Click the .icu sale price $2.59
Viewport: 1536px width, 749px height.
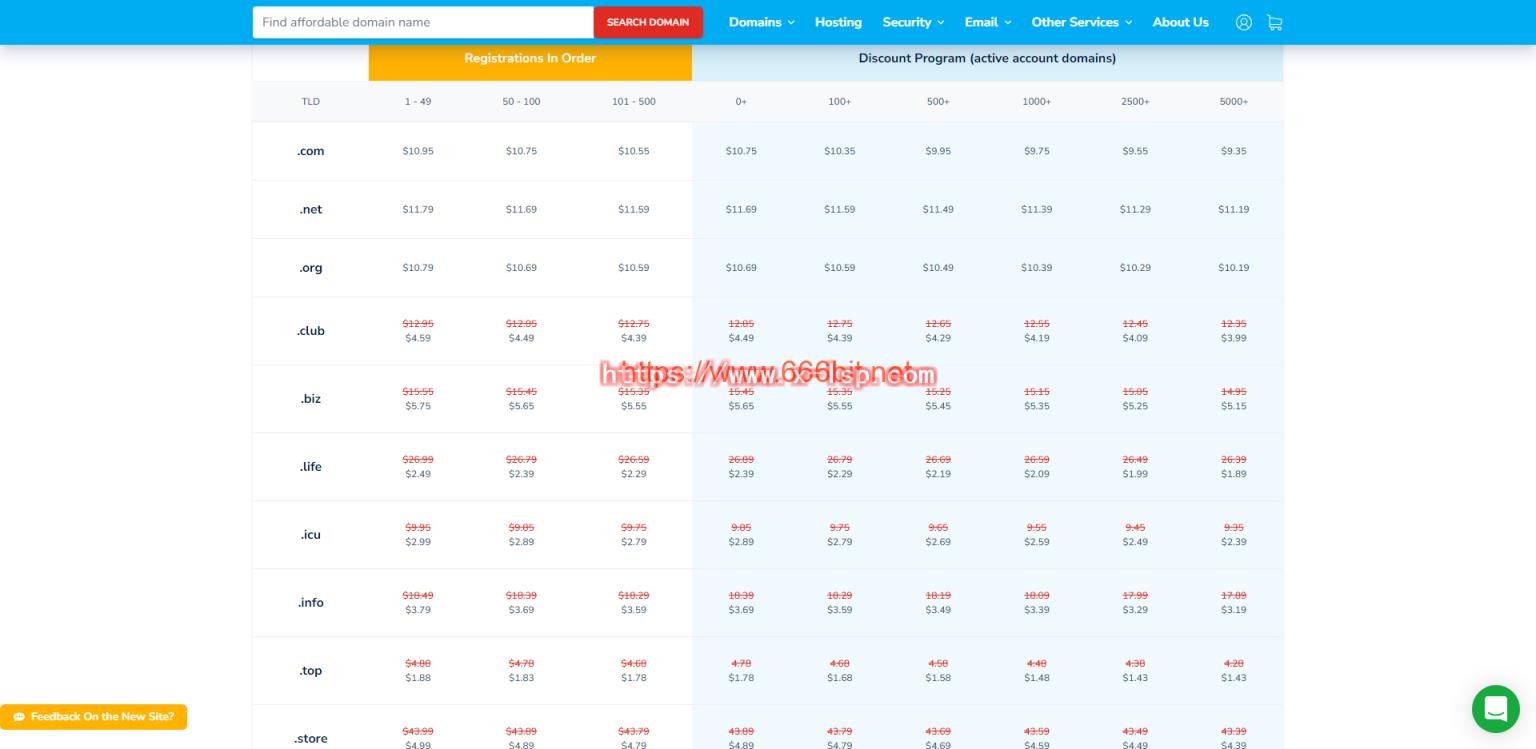pyautogui.click(x=1037, y=542)
